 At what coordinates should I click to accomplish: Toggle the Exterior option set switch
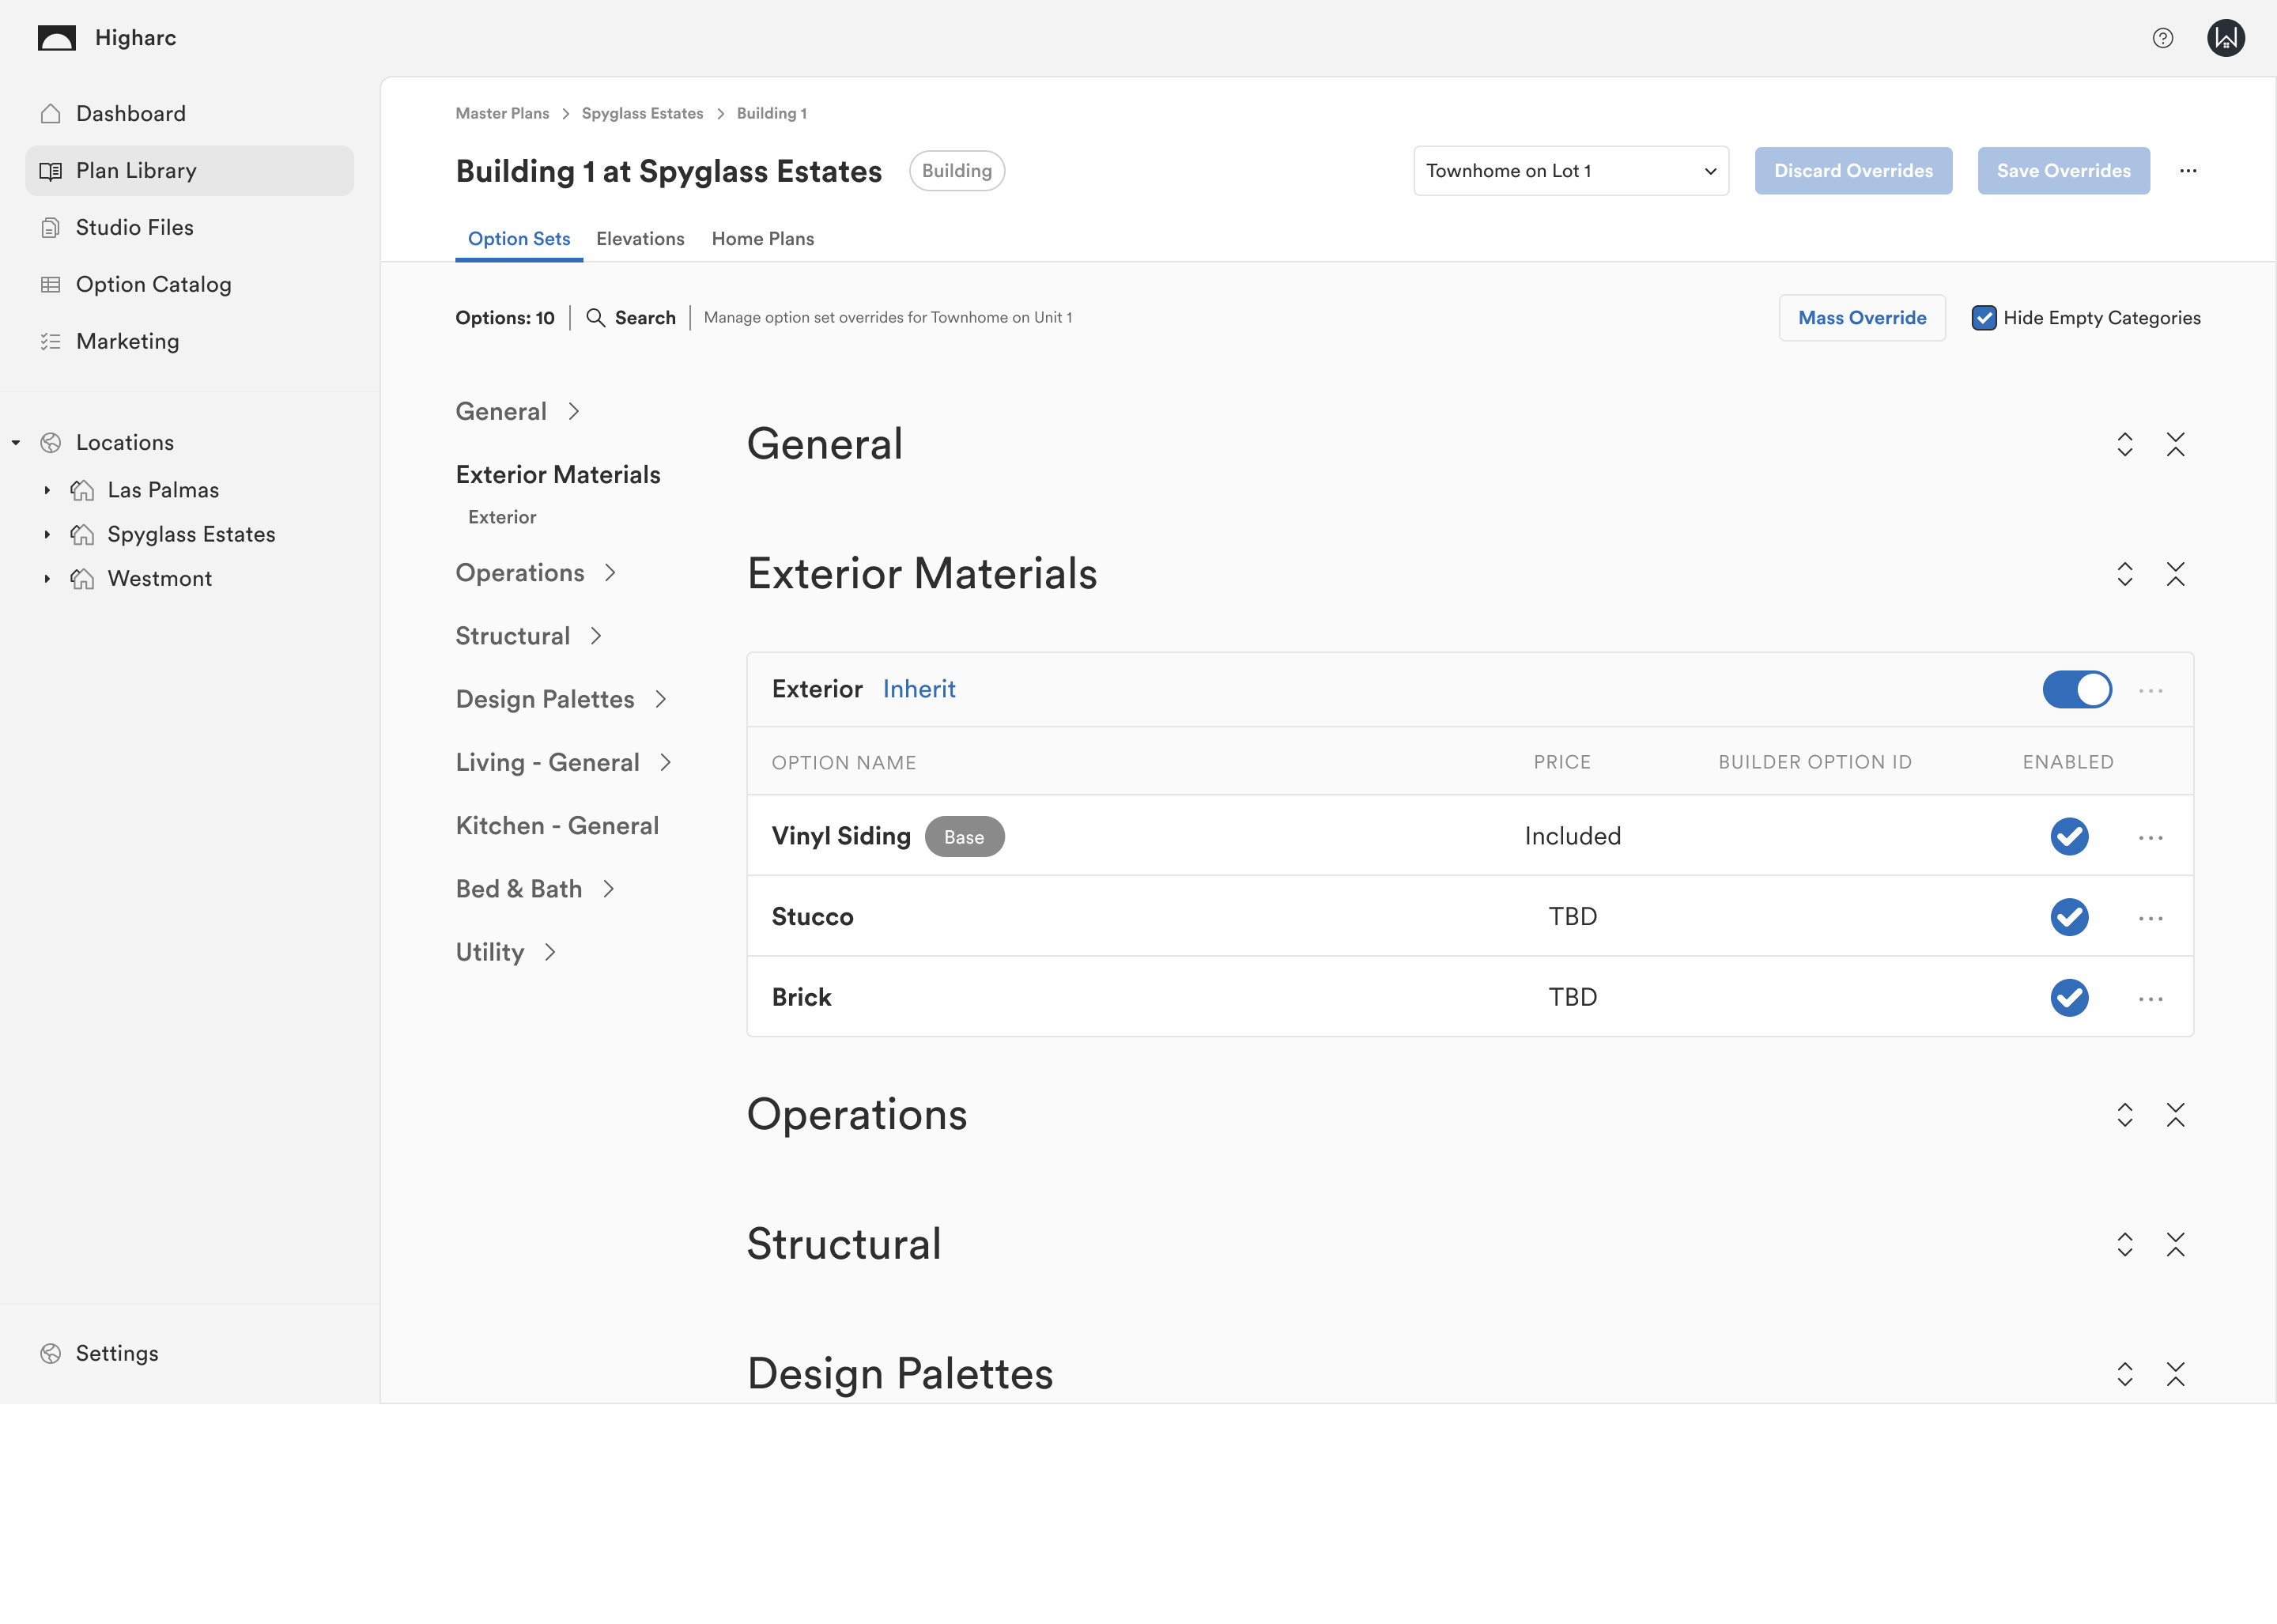[x=2076, y=690]
